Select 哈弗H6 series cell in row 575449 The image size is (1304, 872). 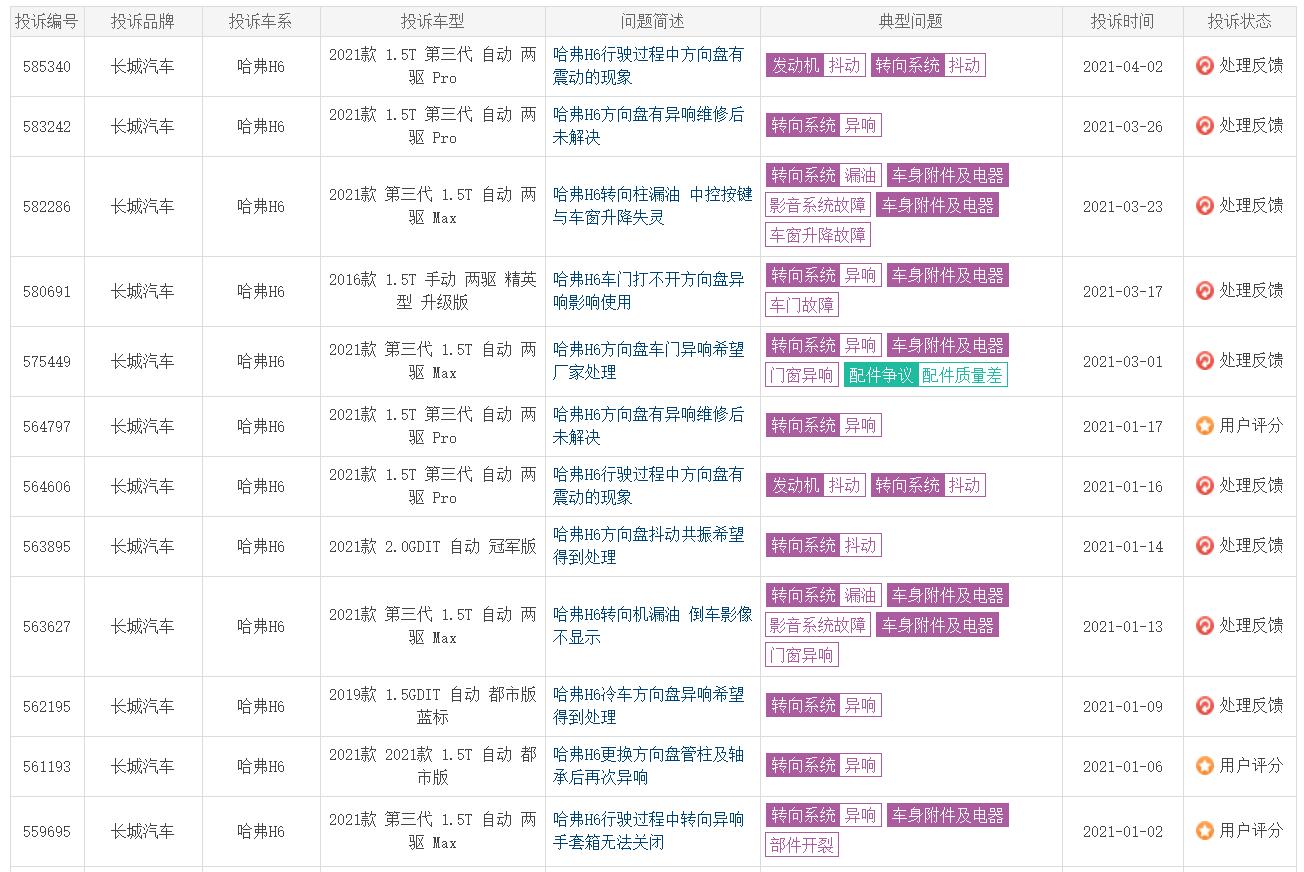(x=261, y=362)
